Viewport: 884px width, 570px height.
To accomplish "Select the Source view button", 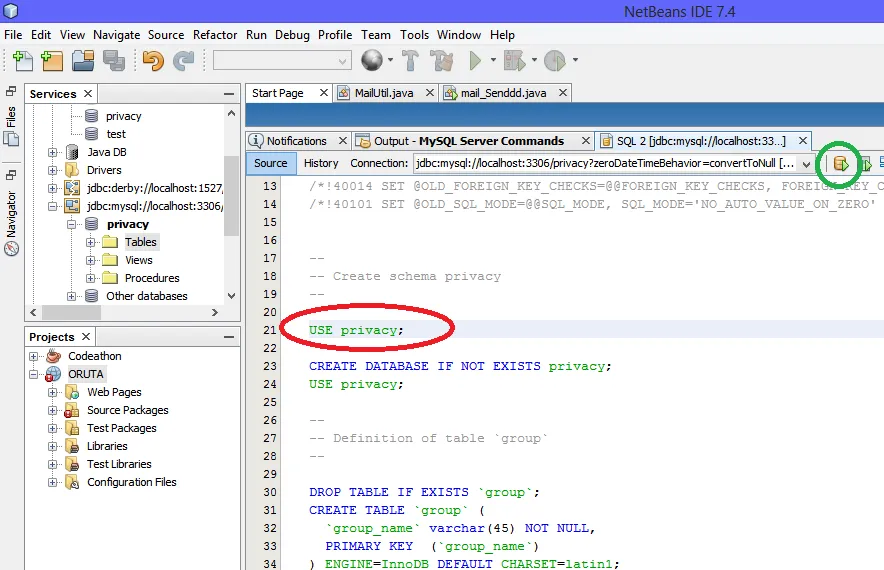I will pyautogui.click(x=271, y=164).
